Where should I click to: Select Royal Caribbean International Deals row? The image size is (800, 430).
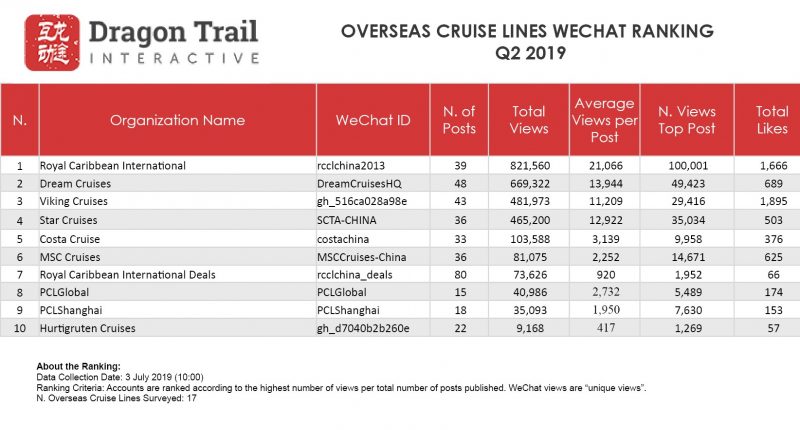400,274
